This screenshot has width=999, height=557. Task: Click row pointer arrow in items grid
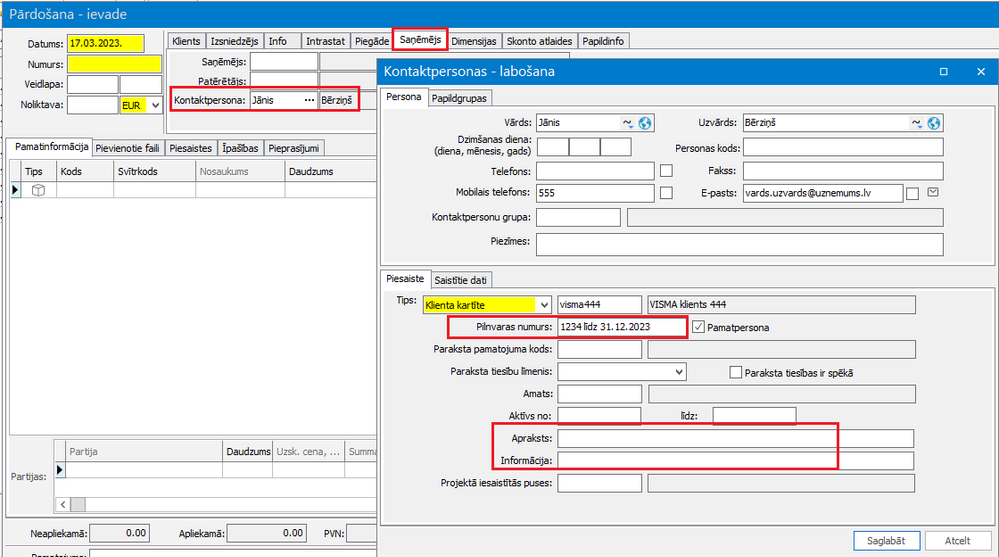coord(15,190)
